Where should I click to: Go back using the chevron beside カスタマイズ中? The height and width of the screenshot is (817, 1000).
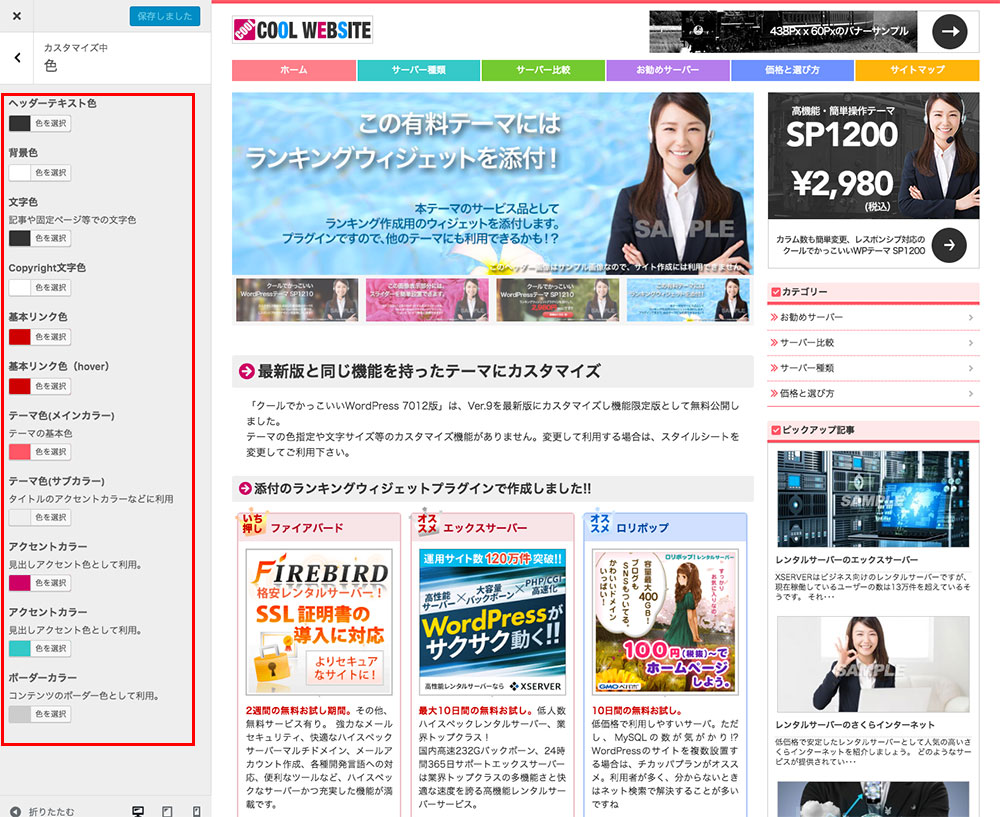[x=18, y=57]
